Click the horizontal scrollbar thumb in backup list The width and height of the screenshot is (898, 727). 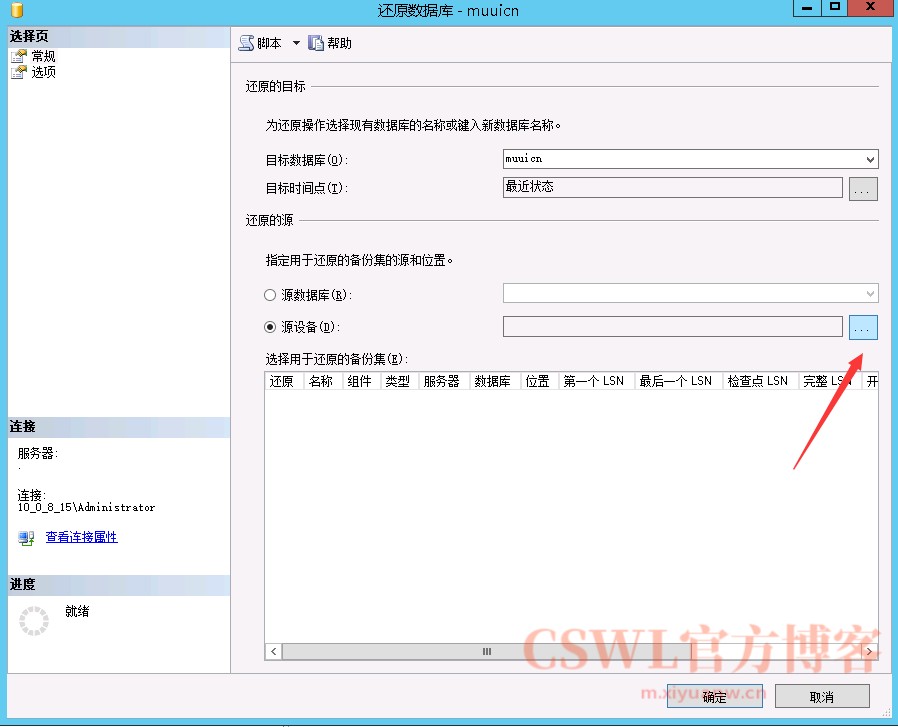click(487, 651)
